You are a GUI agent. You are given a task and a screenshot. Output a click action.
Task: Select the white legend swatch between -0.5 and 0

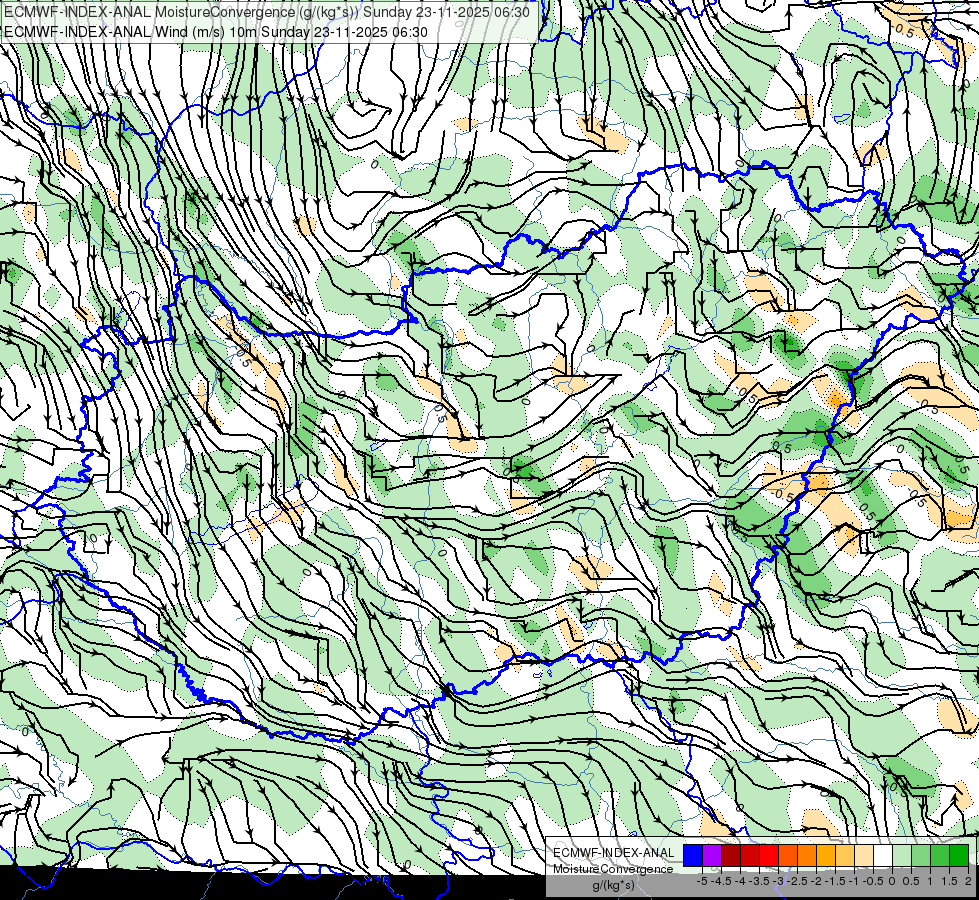tap(883, 856)
